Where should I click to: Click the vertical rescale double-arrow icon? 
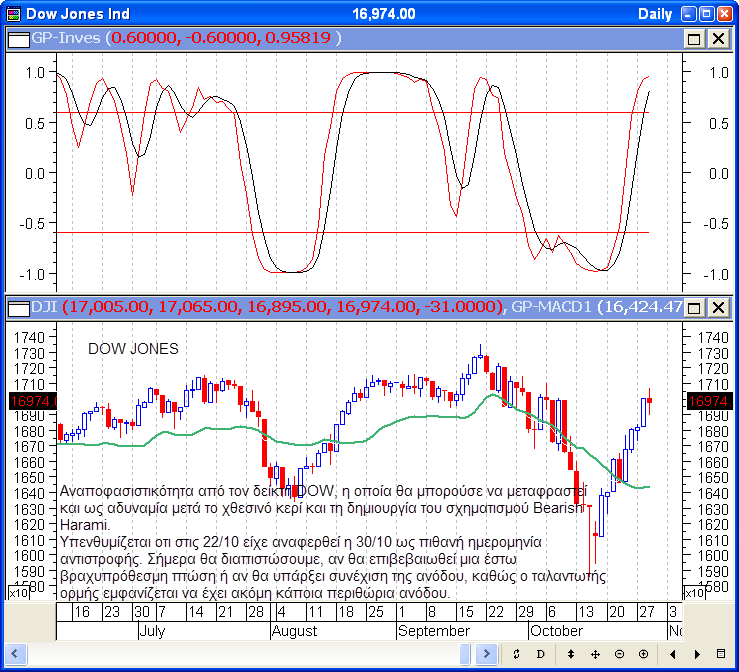[x=570, y=654]
